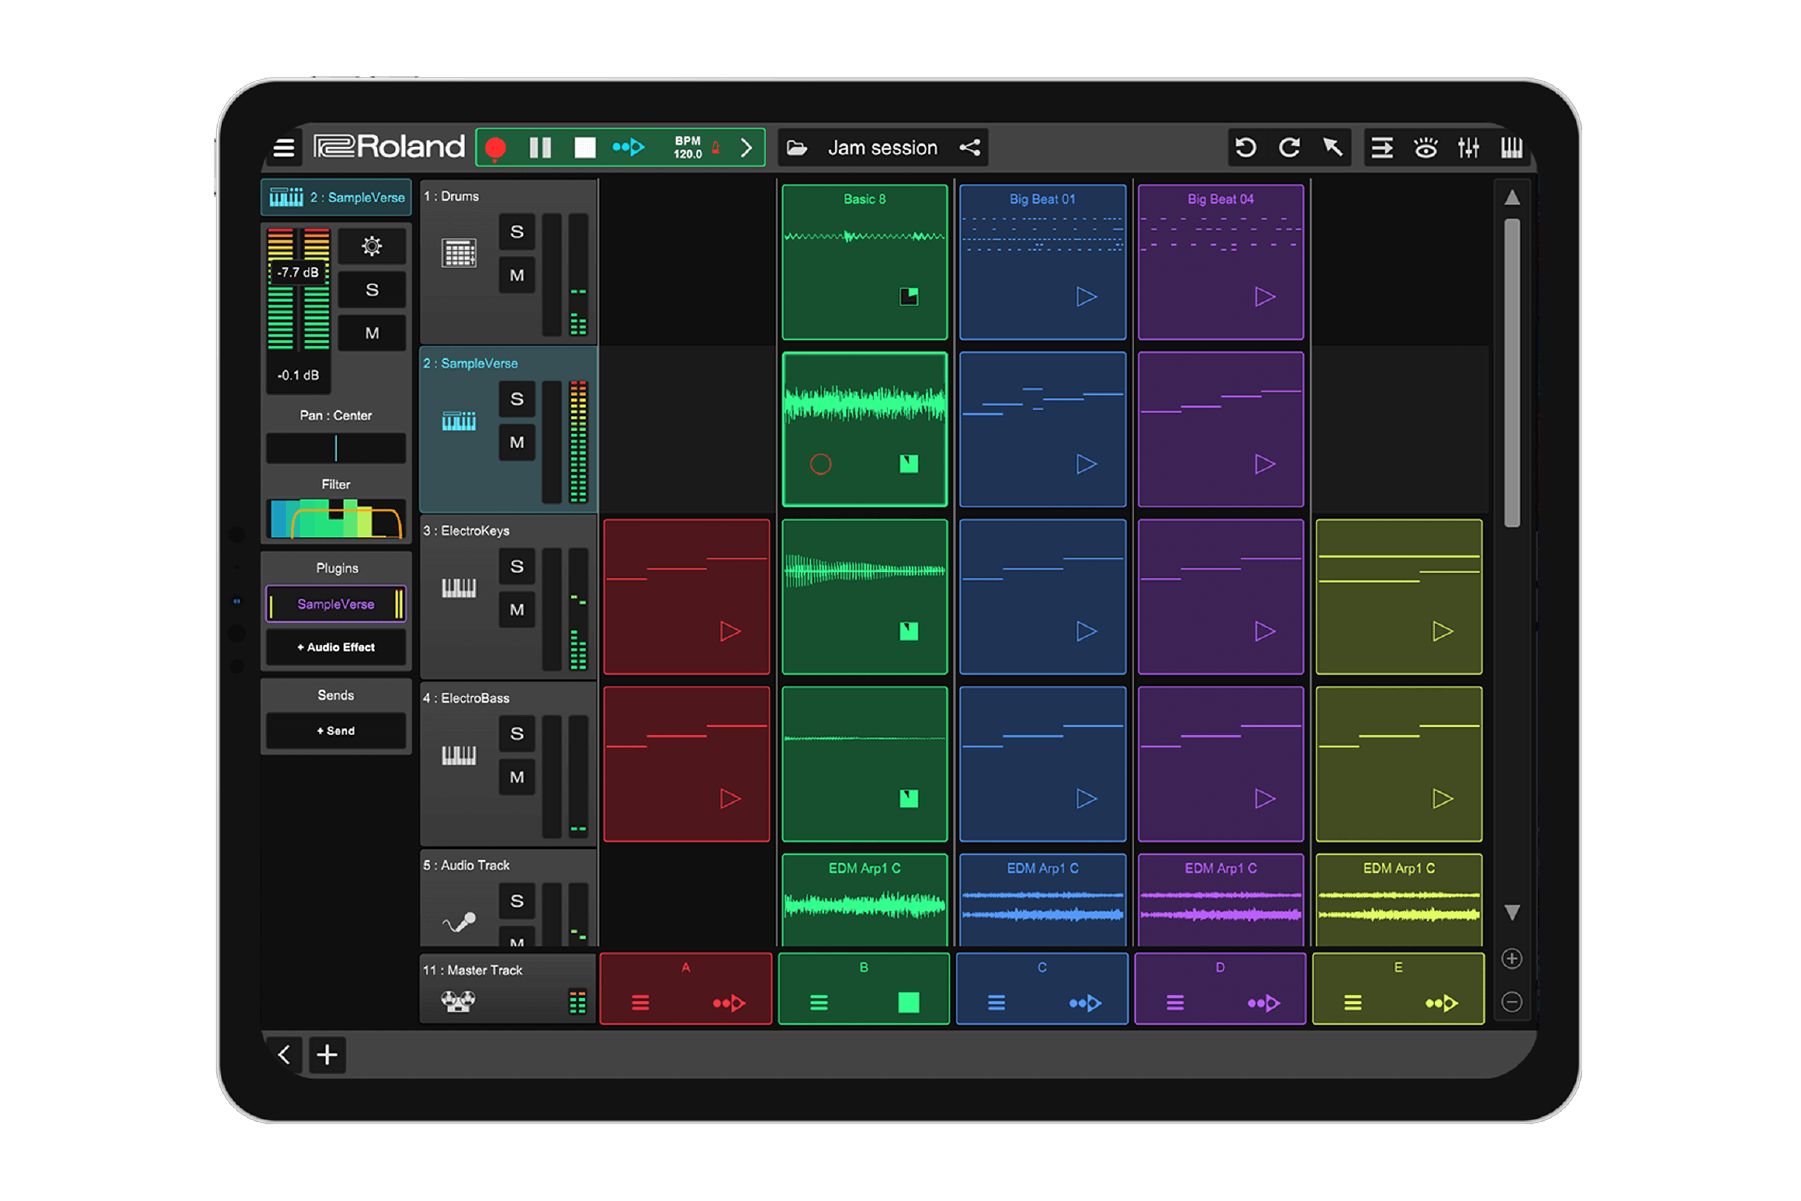Toggle the eye visibility icon in toolbar
1801x1201 pixels.
pos(1427,147)
